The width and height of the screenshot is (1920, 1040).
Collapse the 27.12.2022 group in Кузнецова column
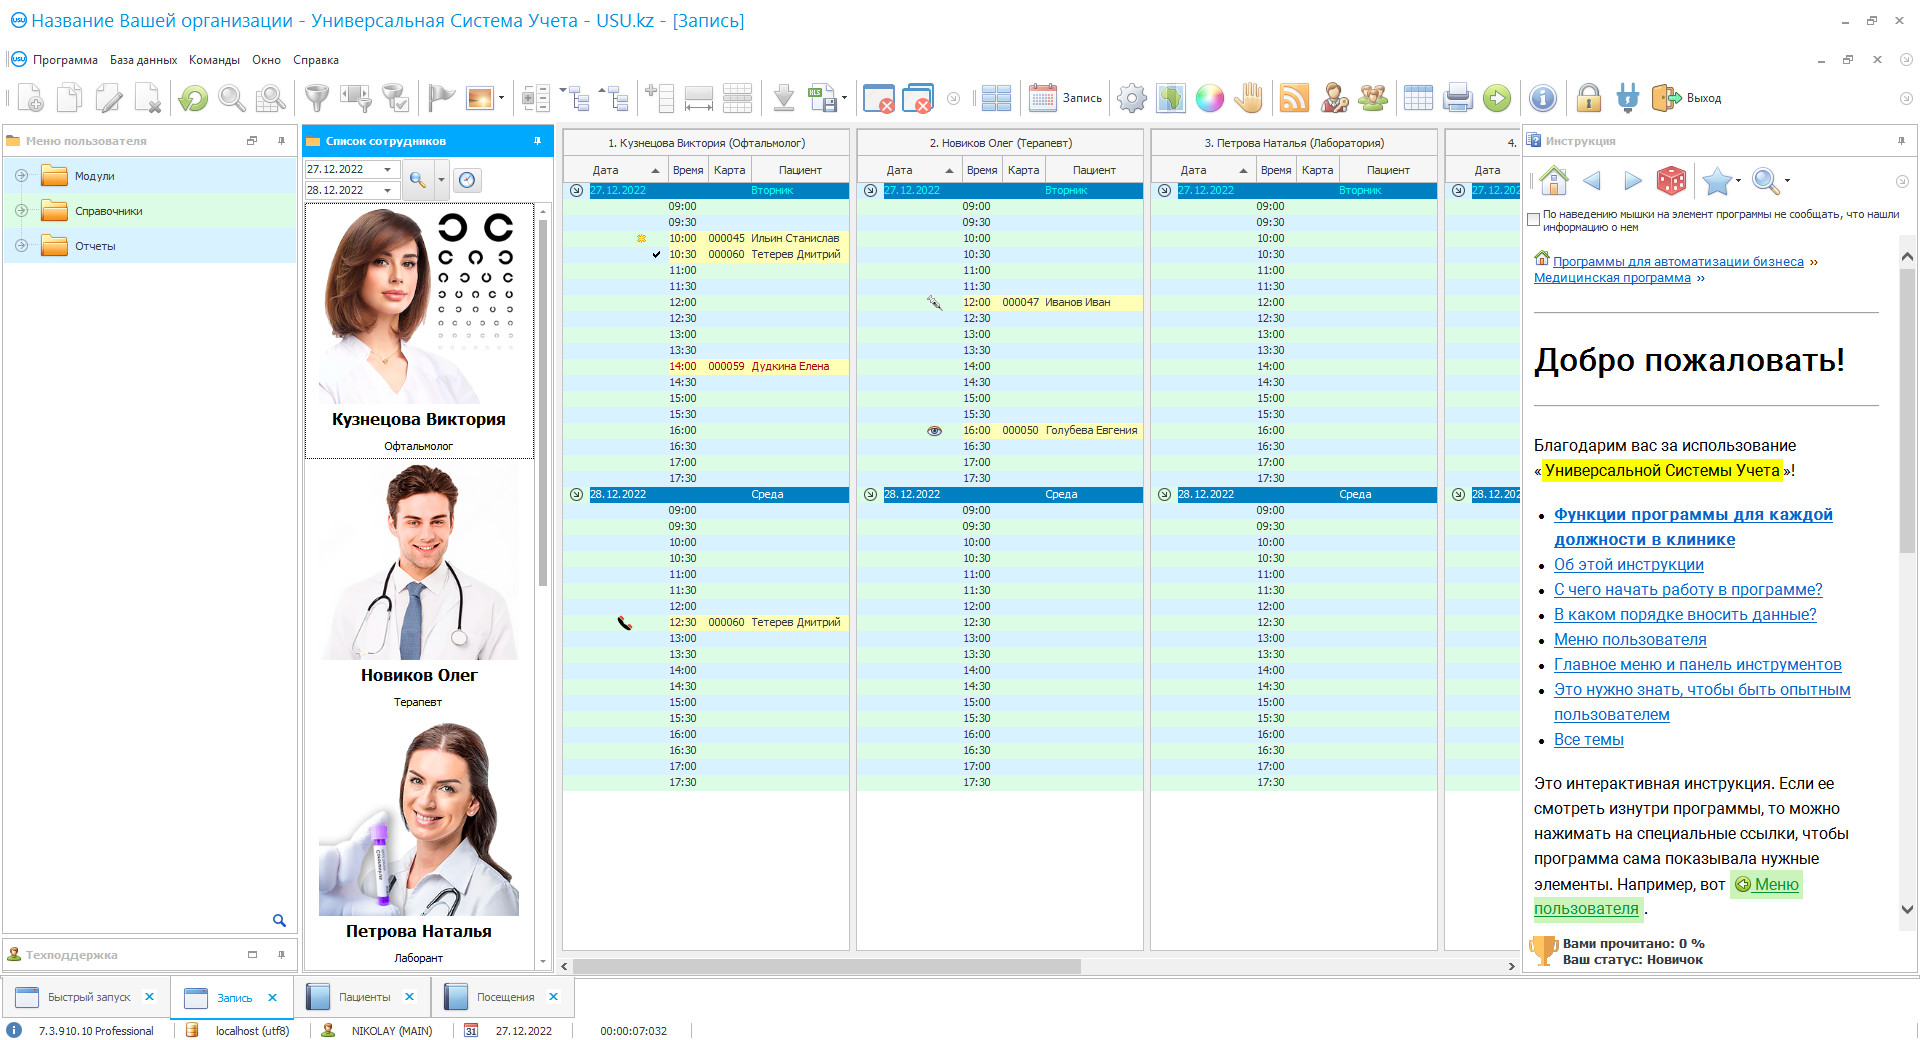pyautogui.click(x=576, y=190)
